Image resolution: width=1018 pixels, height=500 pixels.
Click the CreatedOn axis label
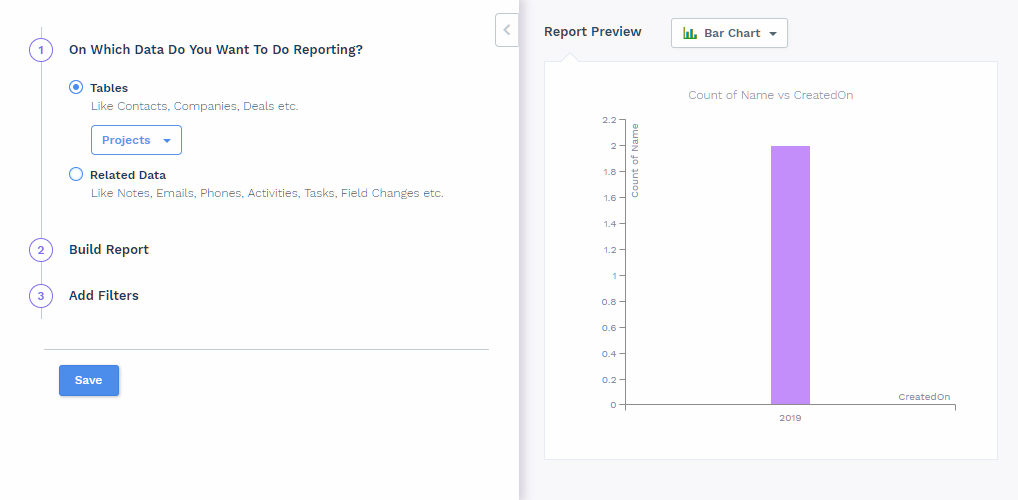click(x=924, y=397)
